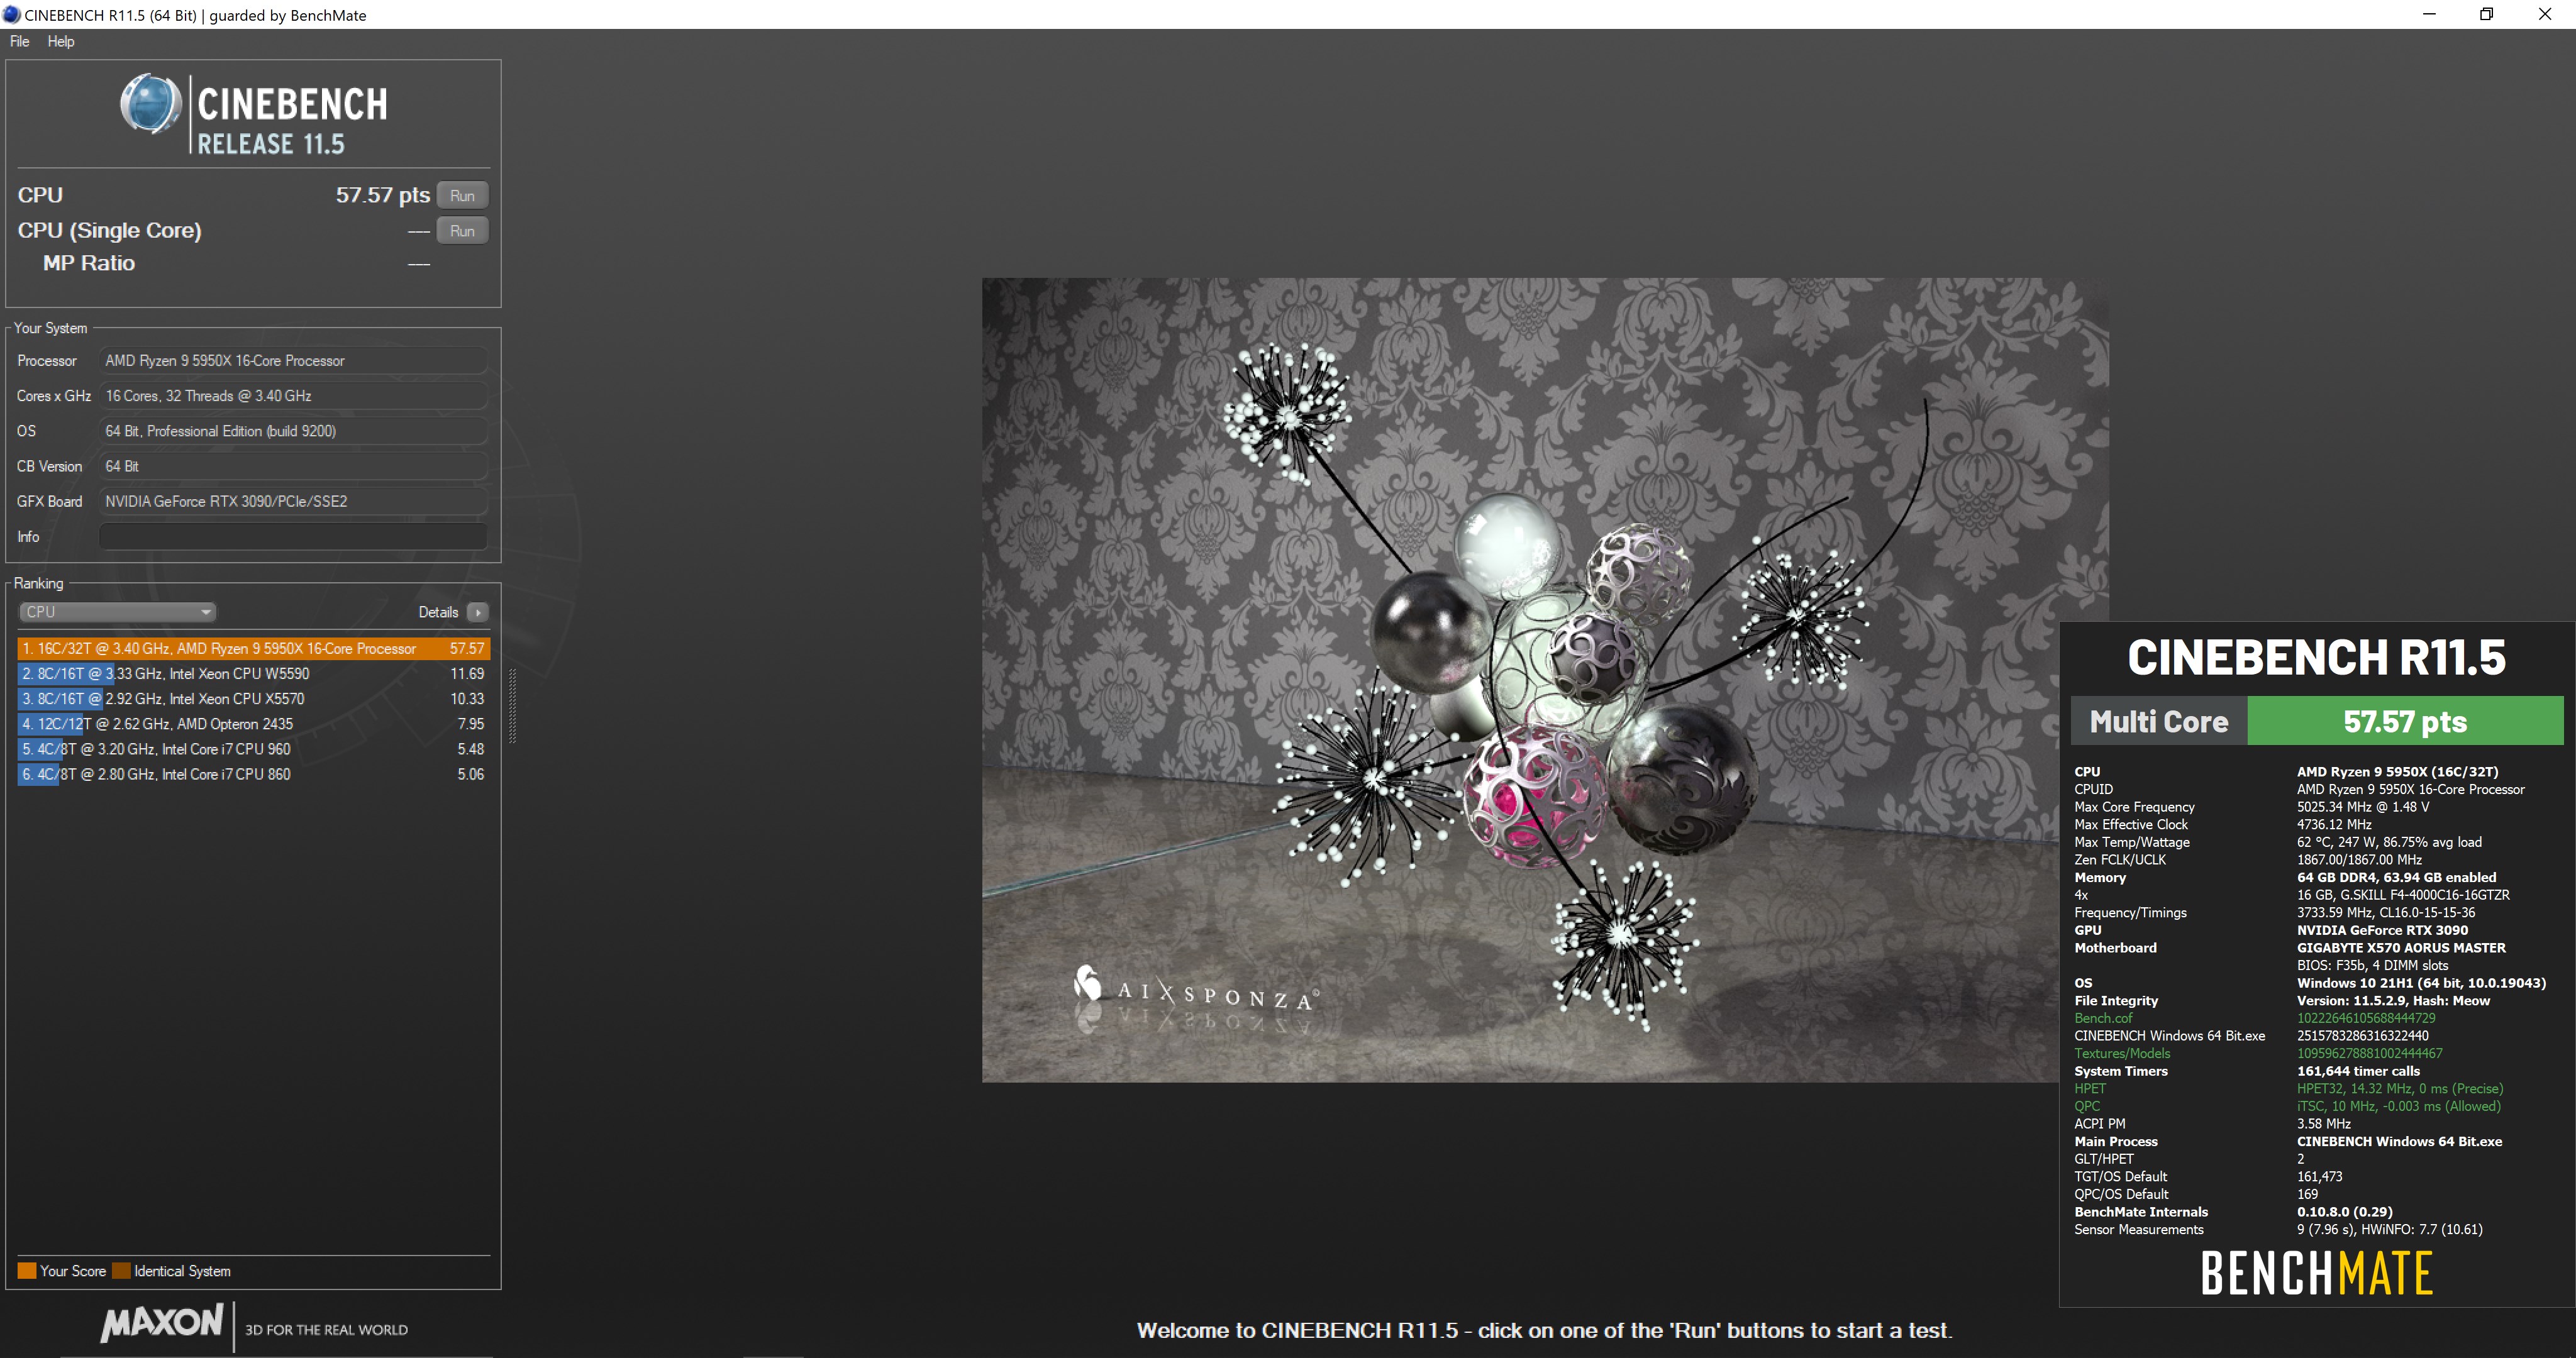Viewport: 2576px width, 1358px height.
Task: Click the orange Your Score legend swatch
Action: 27,1271
